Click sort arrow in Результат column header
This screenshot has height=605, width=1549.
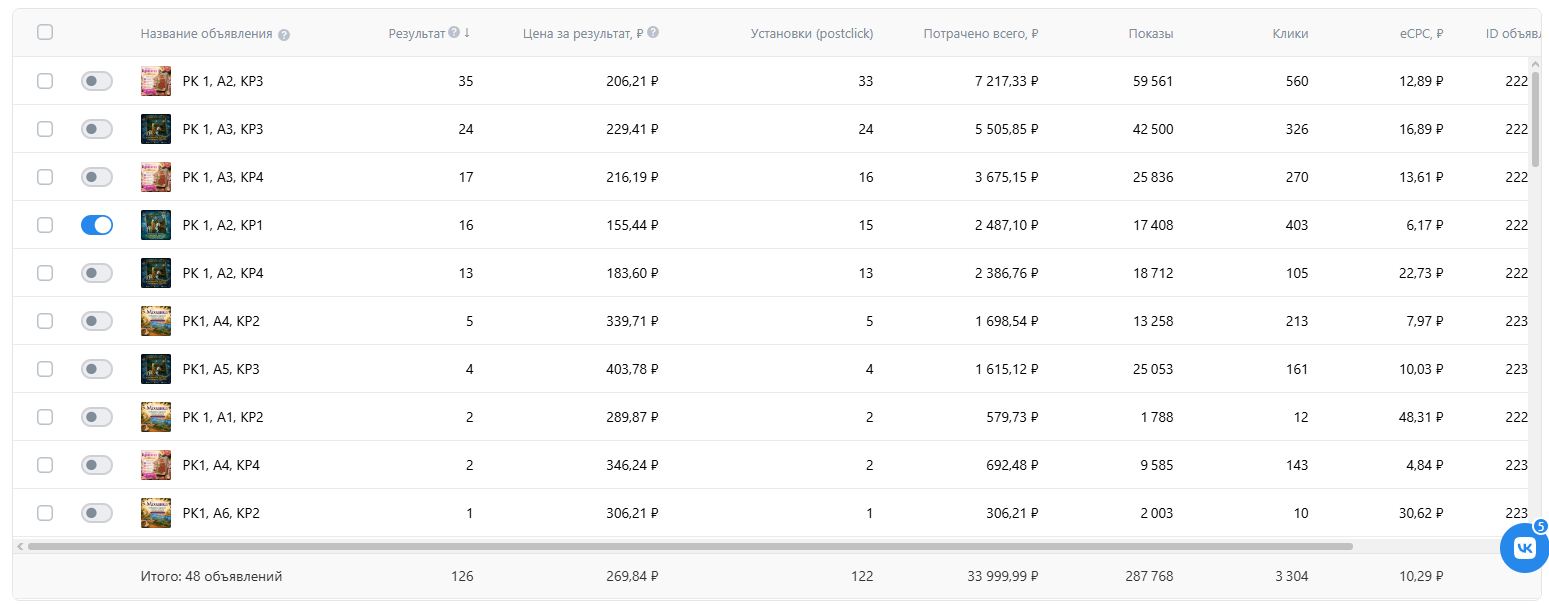467,32
